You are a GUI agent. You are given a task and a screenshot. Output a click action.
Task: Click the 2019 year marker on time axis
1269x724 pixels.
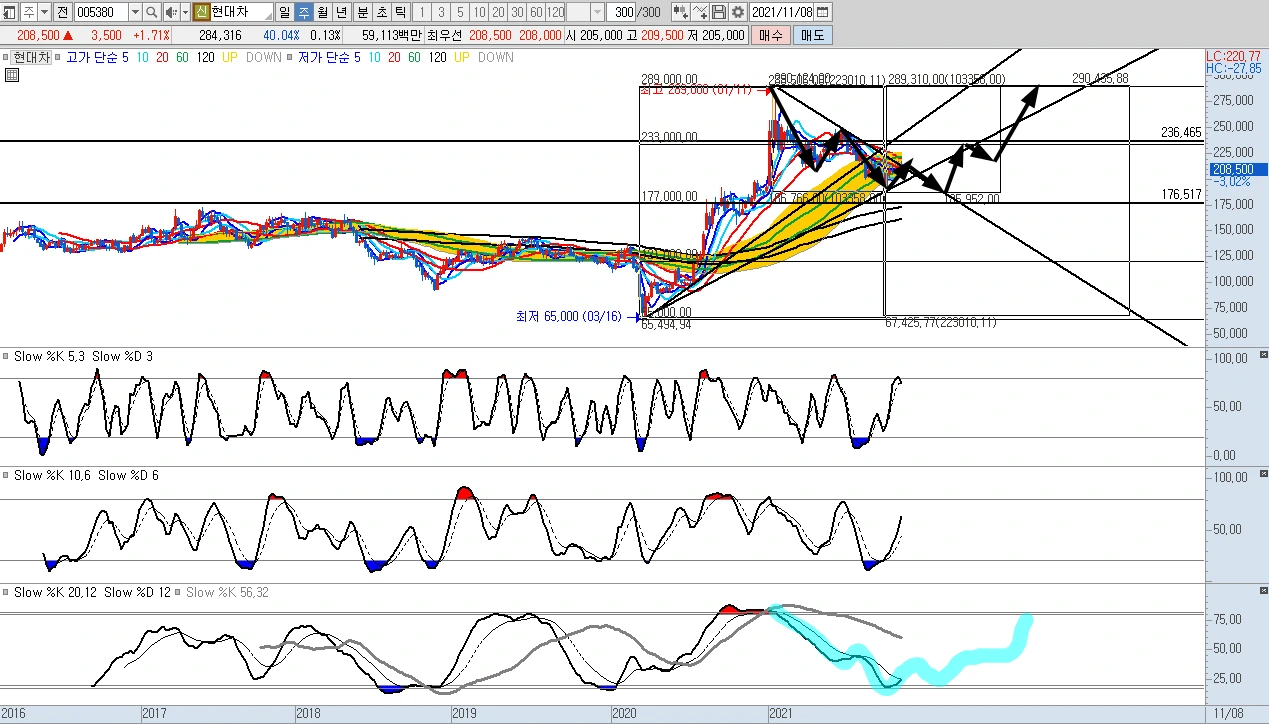click(464, 714)
